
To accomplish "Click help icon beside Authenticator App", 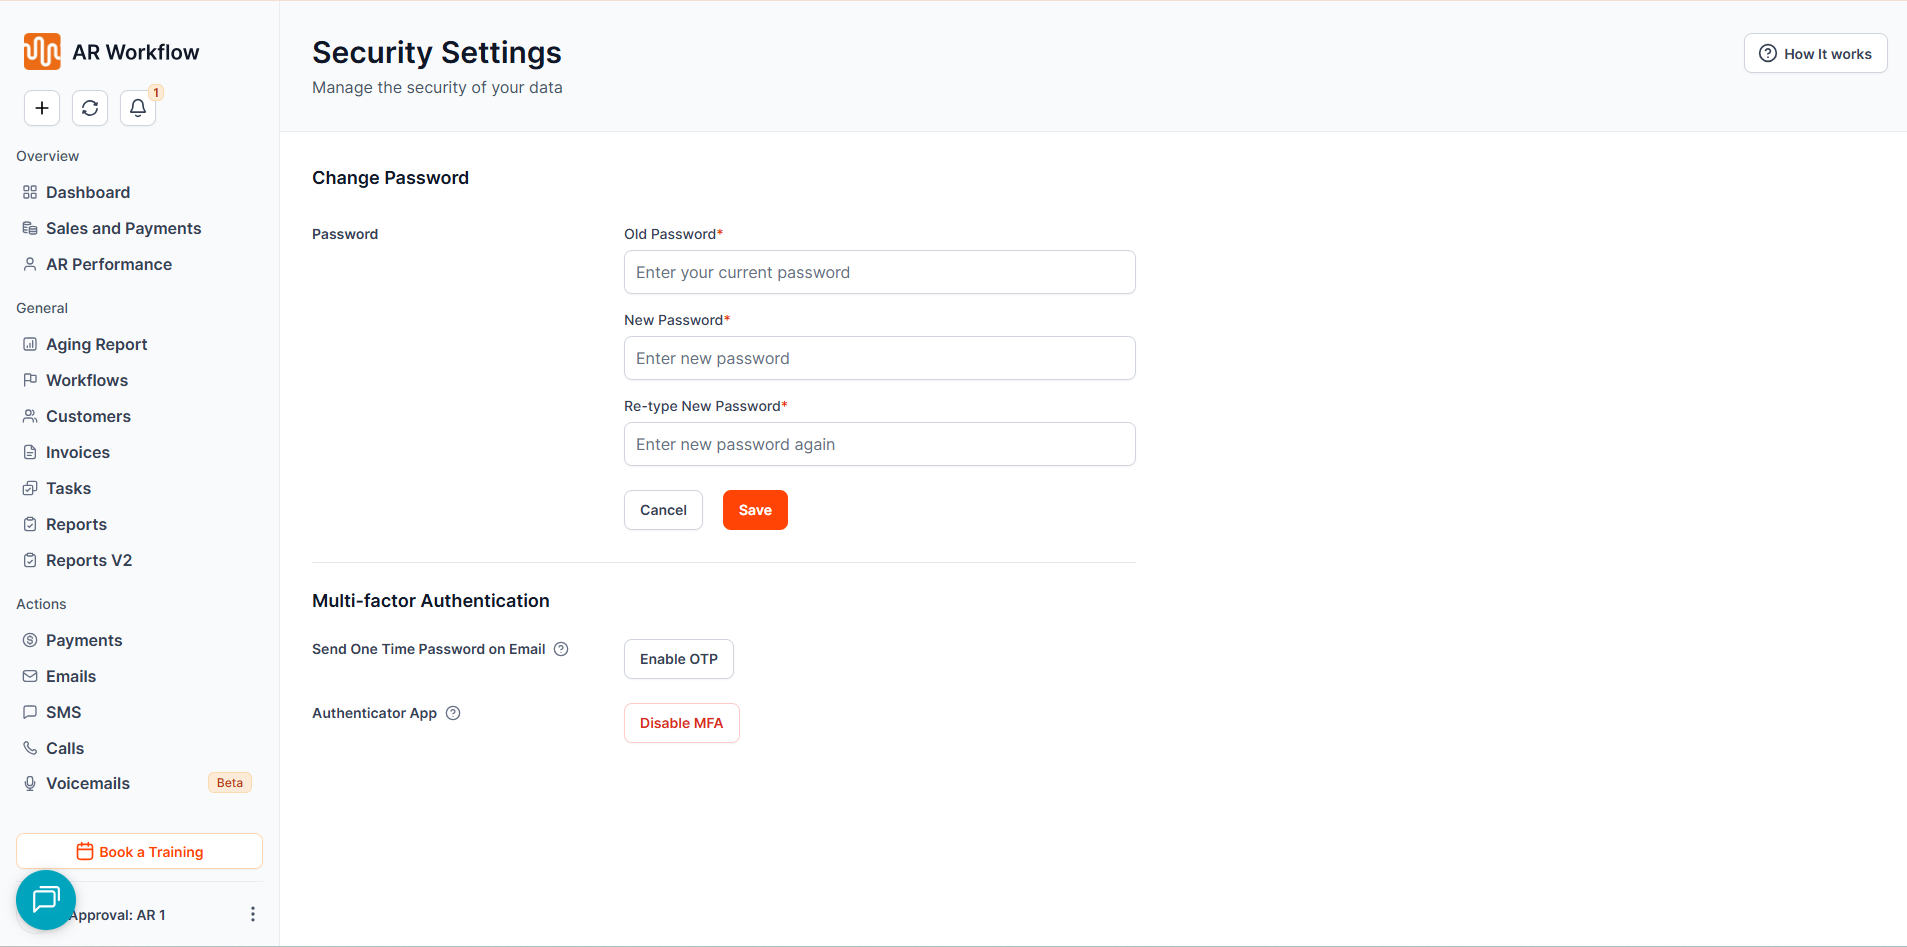I will tap(453, 713).
